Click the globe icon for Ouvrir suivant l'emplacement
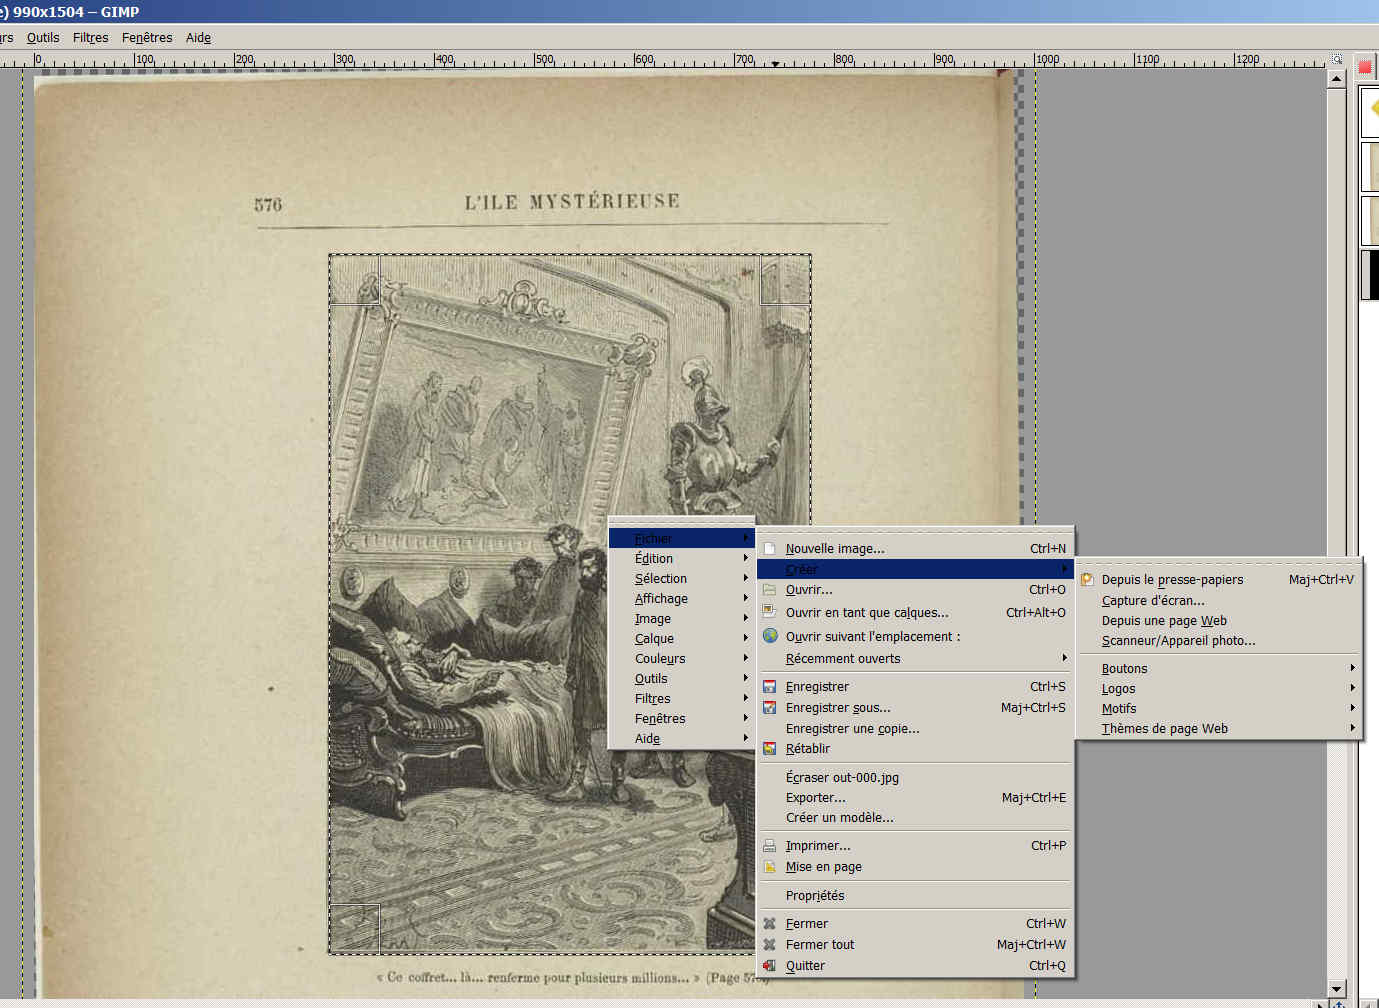Screen dimensions: 1379x1008 (769, 636)
